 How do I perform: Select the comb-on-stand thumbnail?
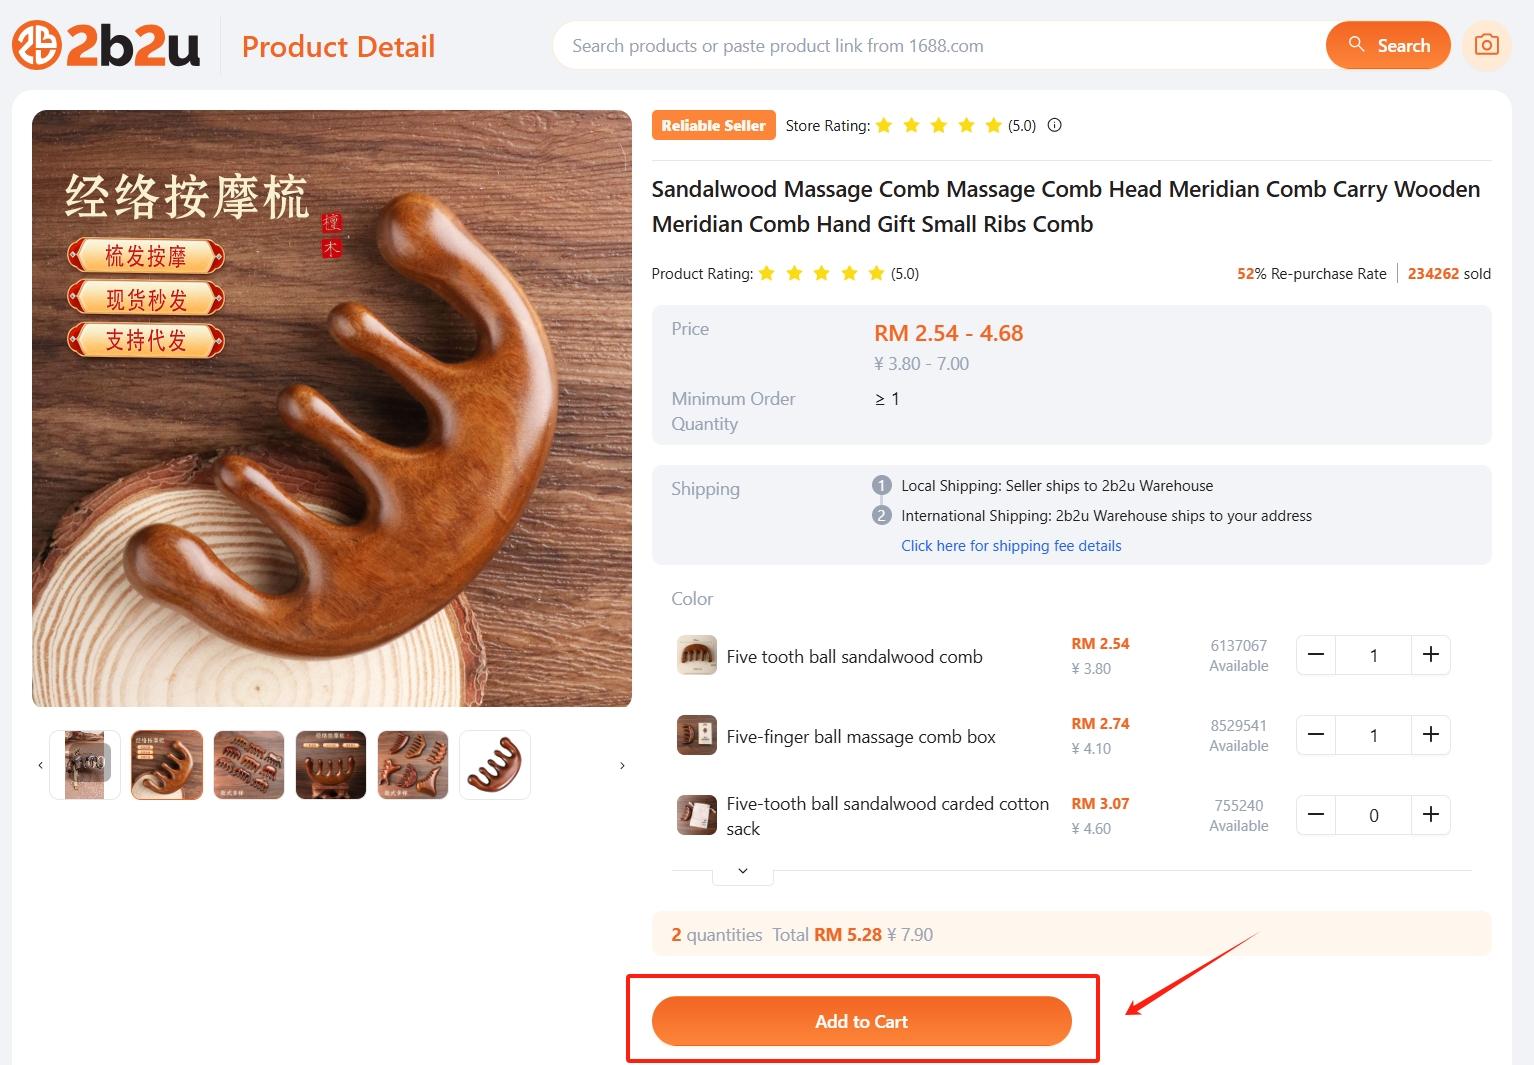tap(331, 765)
